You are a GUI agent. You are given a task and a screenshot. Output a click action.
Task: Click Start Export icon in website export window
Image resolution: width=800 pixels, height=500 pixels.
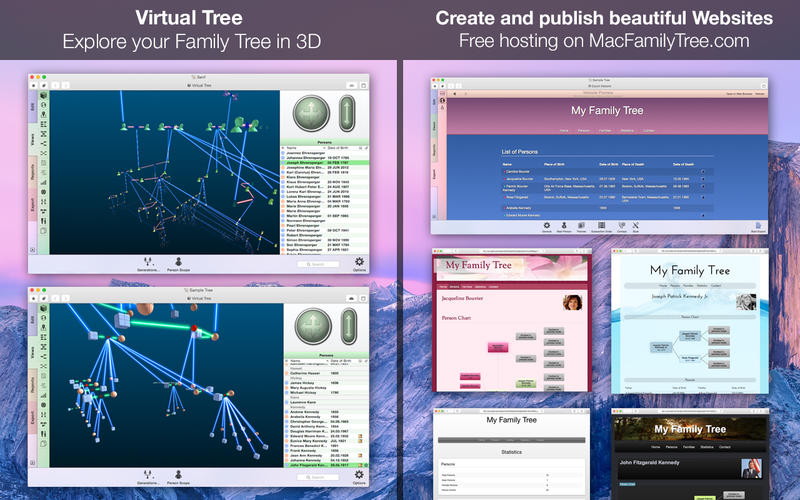pyautogui.click(x=757, y=226)
